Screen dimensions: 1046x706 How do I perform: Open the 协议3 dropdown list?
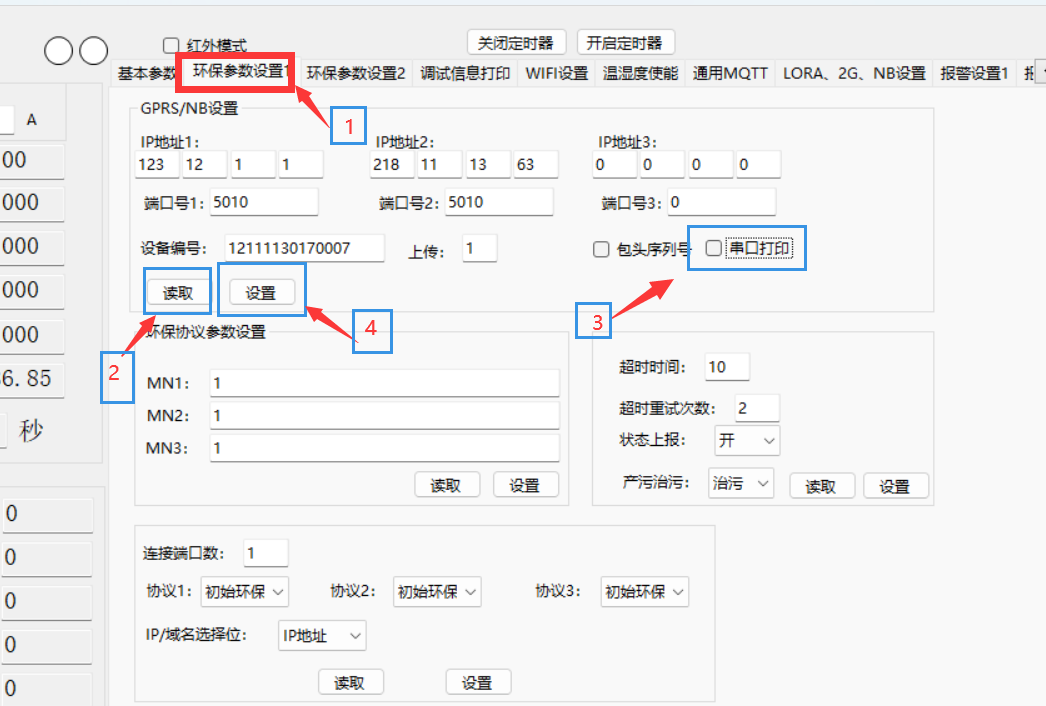[x=645, y=592]
